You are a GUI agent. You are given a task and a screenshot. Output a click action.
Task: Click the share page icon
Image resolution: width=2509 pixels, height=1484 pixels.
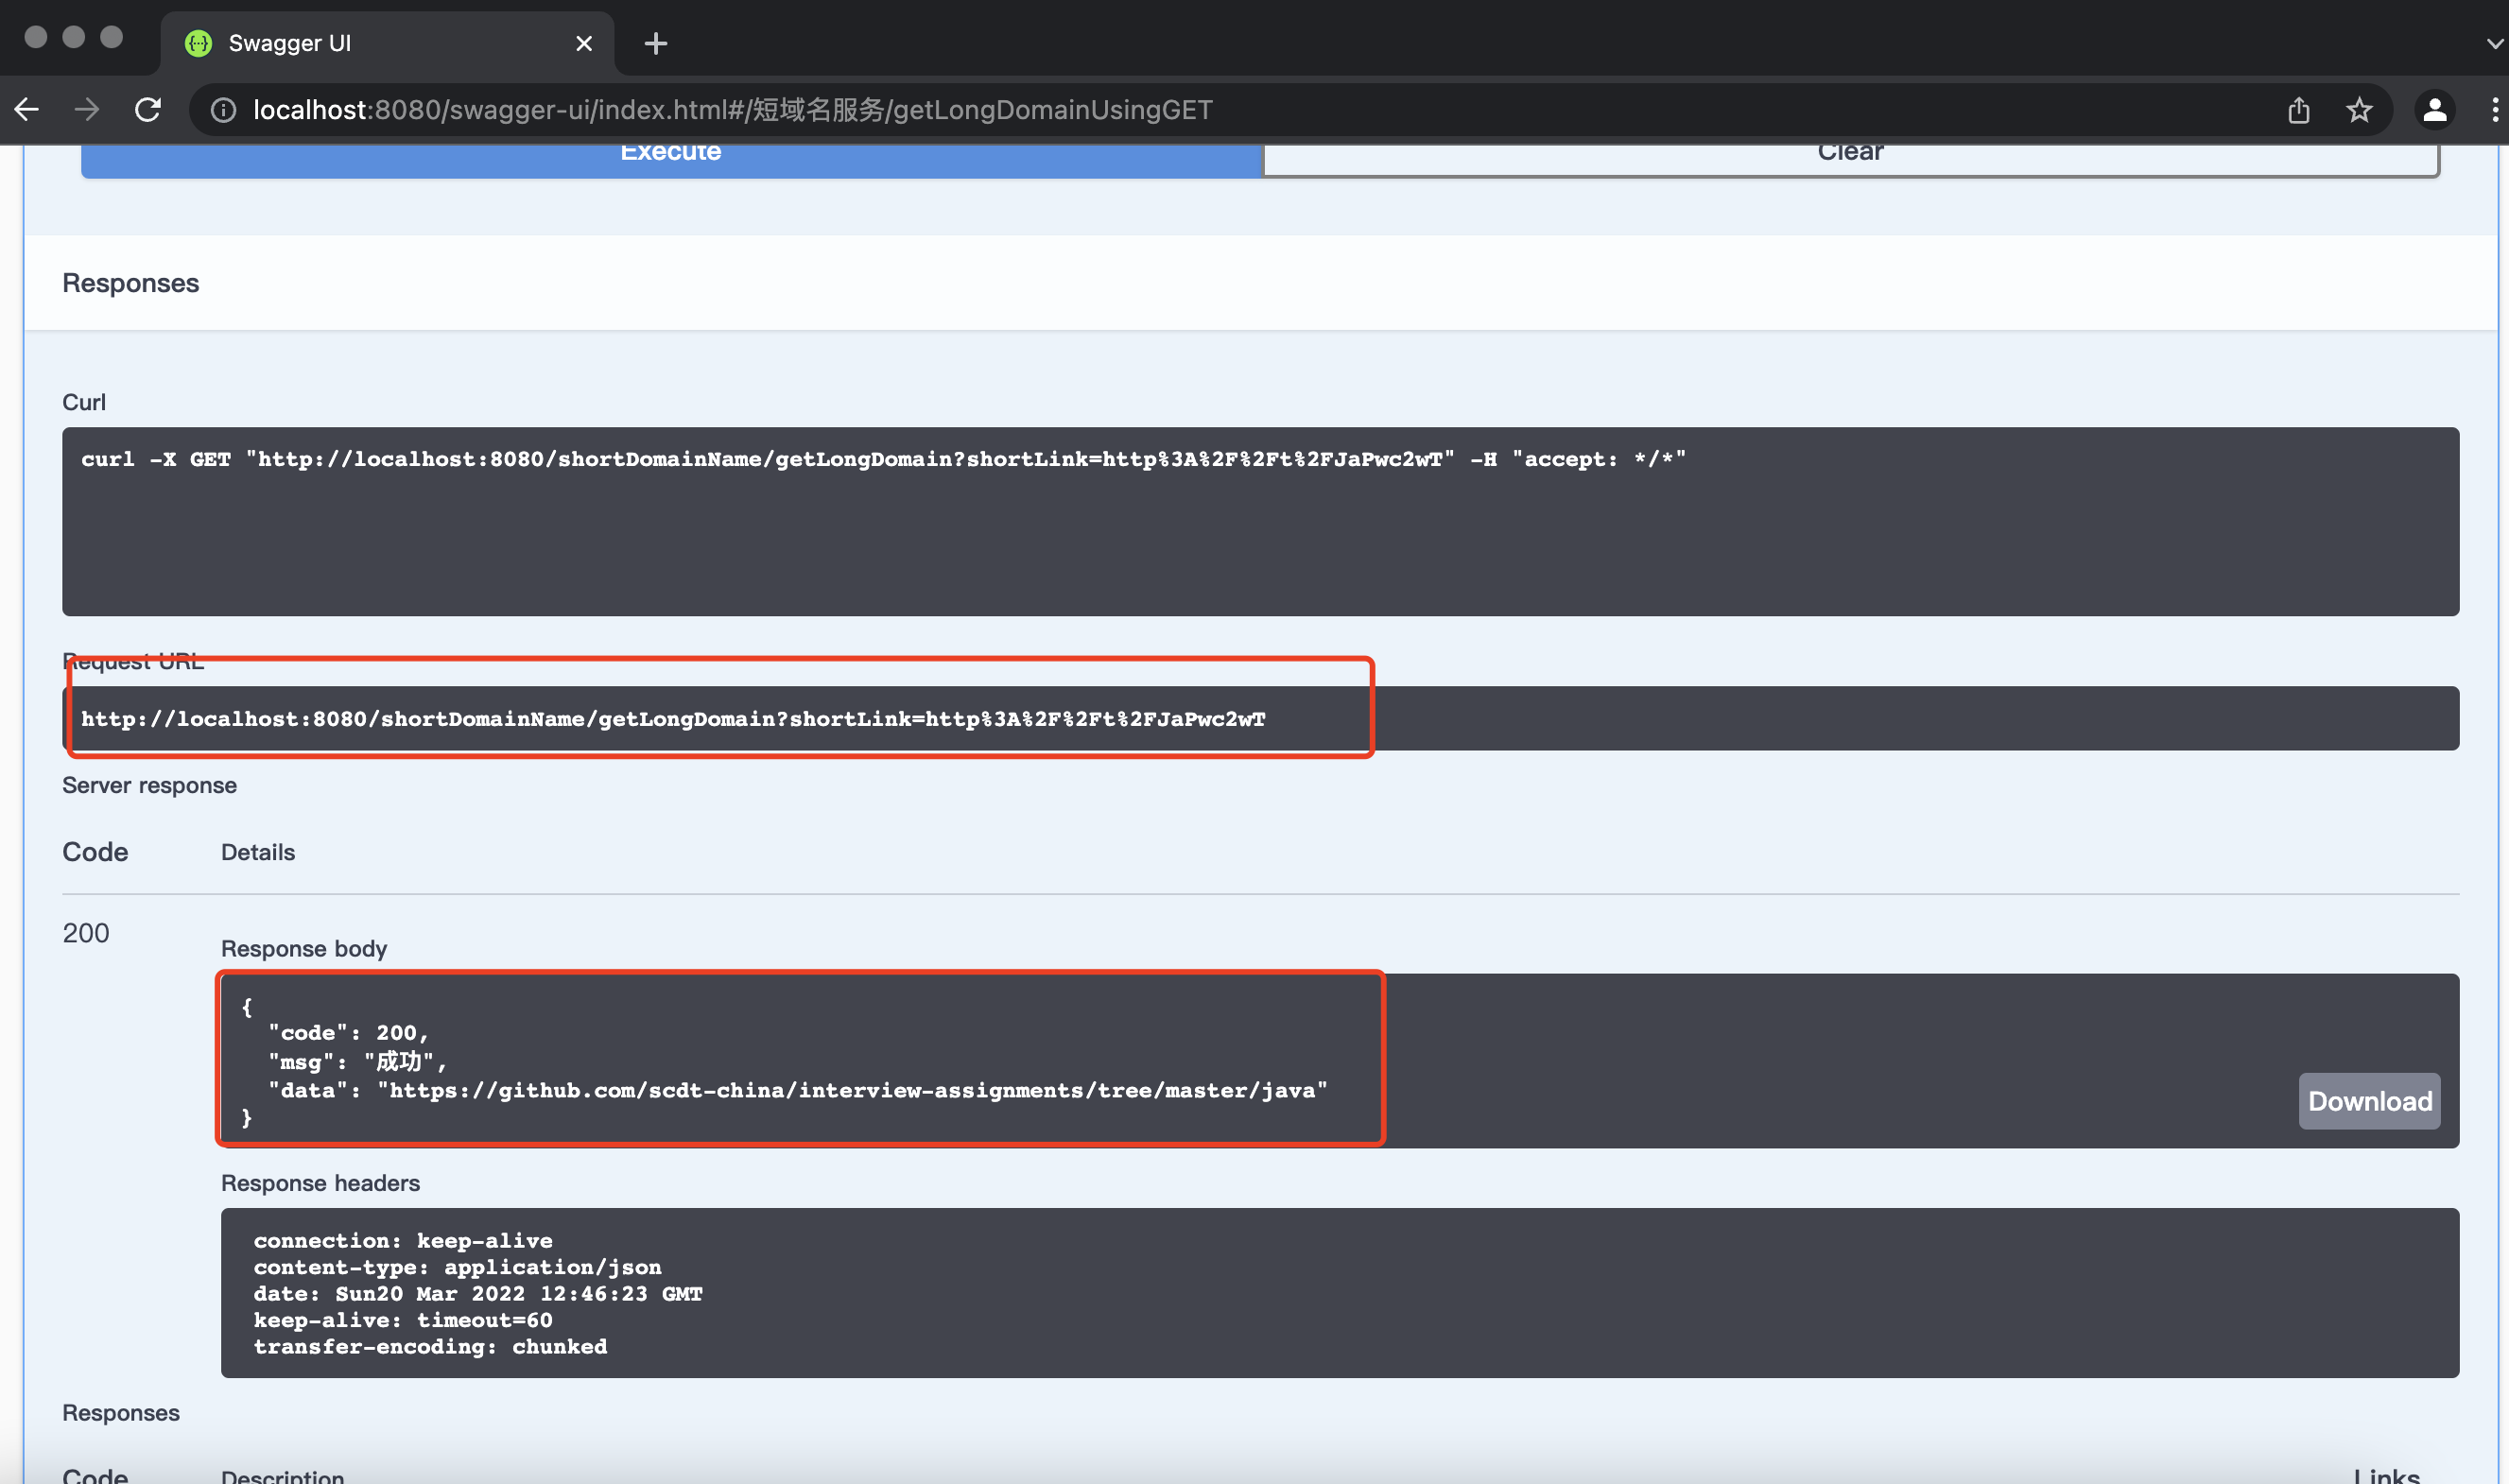pos(2298,110)
